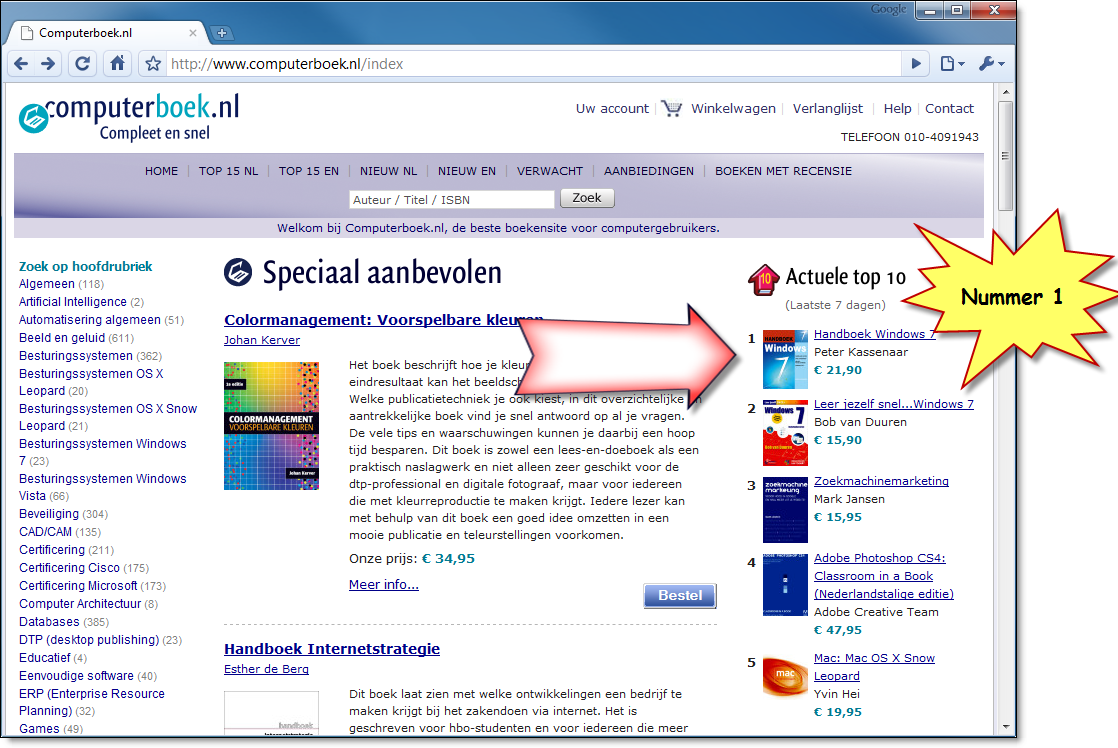The width and height of the screenshot is (1118, 748).
Task: Open the home page via house icon
Action: pos(118,64)
